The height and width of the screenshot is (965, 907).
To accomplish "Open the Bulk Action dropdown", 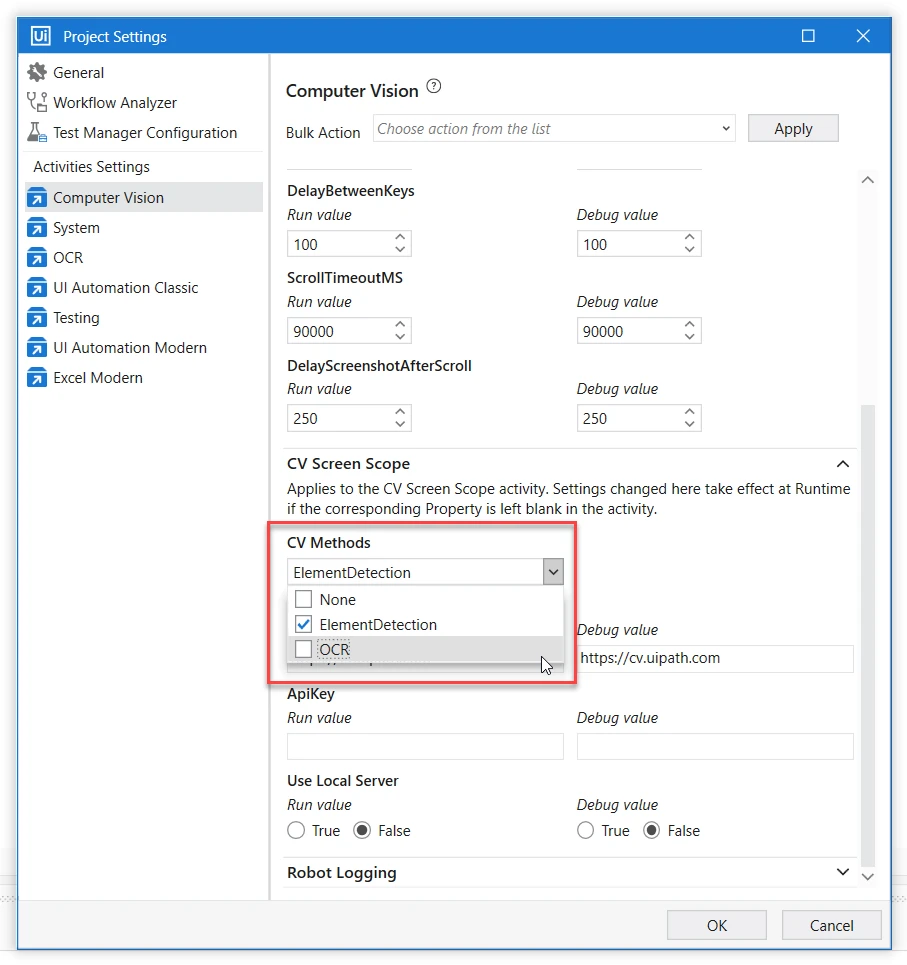I will (554, 128).
